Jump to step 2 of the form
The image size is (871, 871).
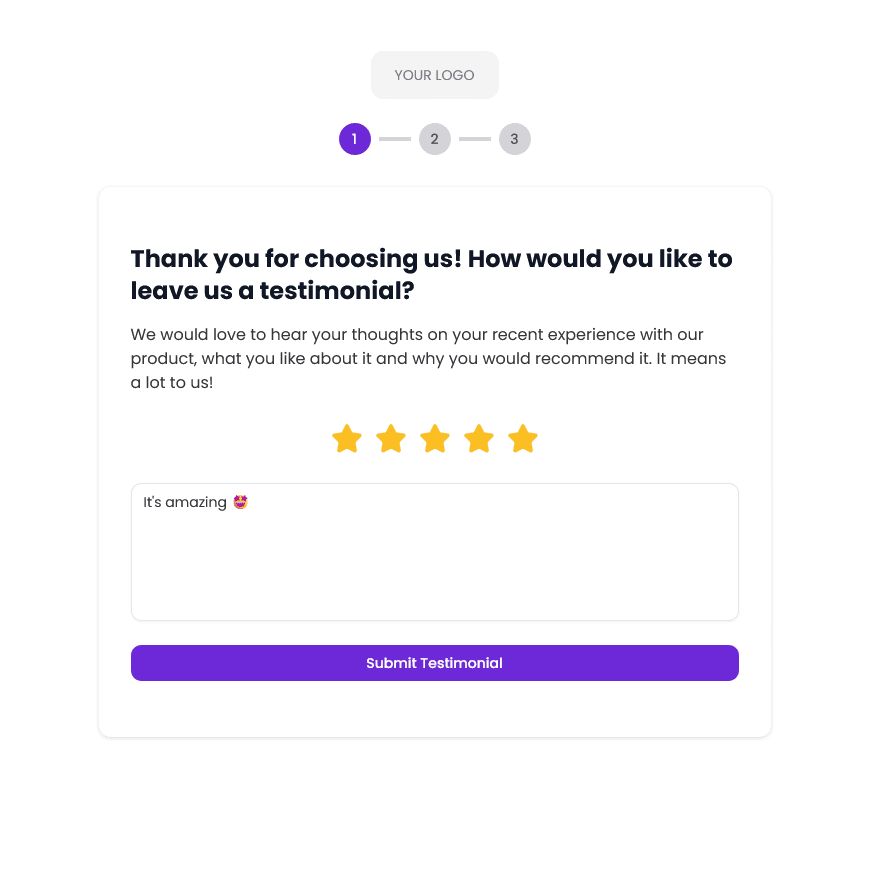(x=435, y=139)
